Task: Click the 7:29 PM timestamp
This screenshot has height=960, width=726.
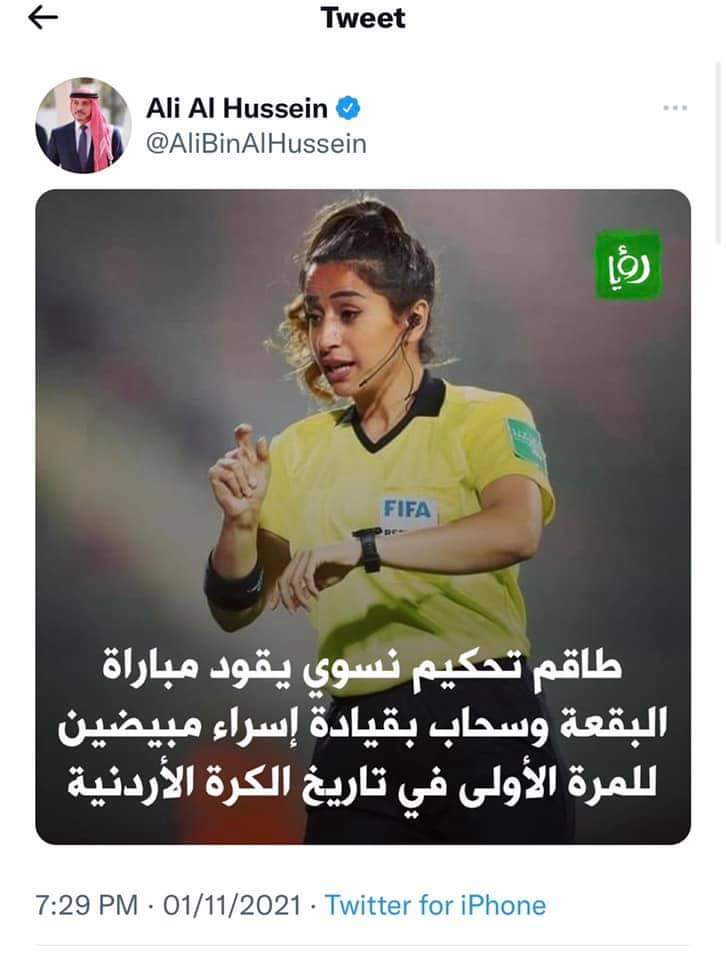Action: coord(86,905)
